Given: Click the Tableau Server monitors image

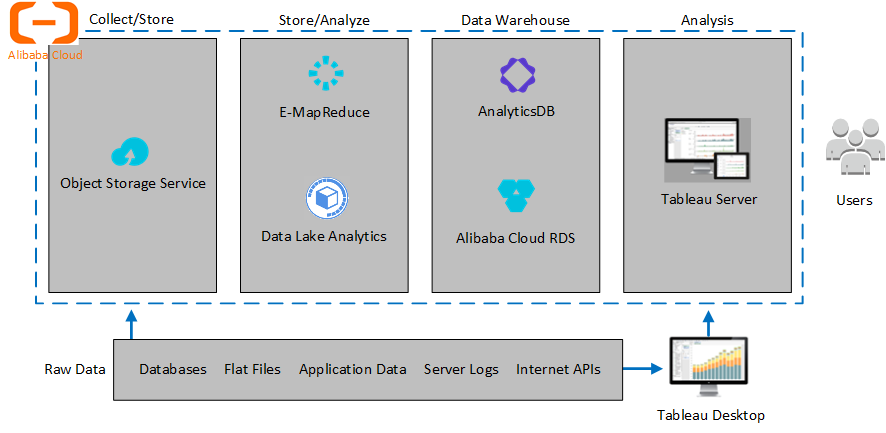Looking at the screenshot, I should (708, 150).
